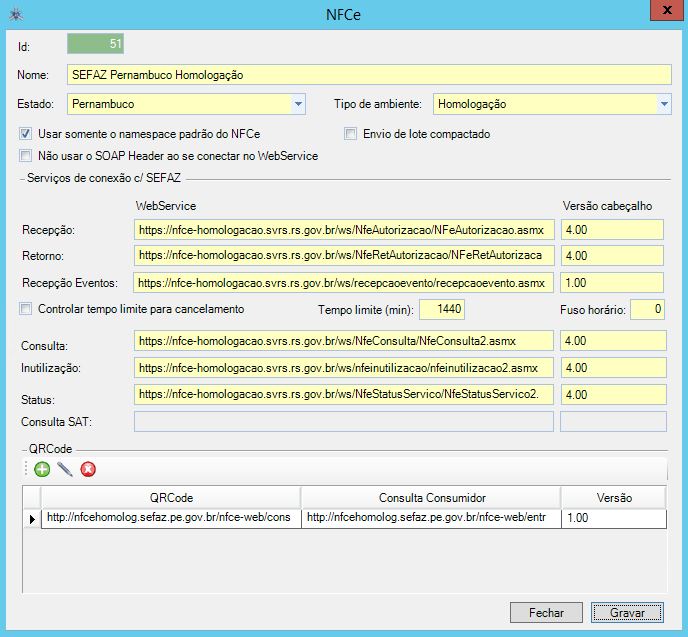688x637 pixels.
Task: Toggle Usar somente o namespace padrão do NFCe
Action: (x=25, y=133)
